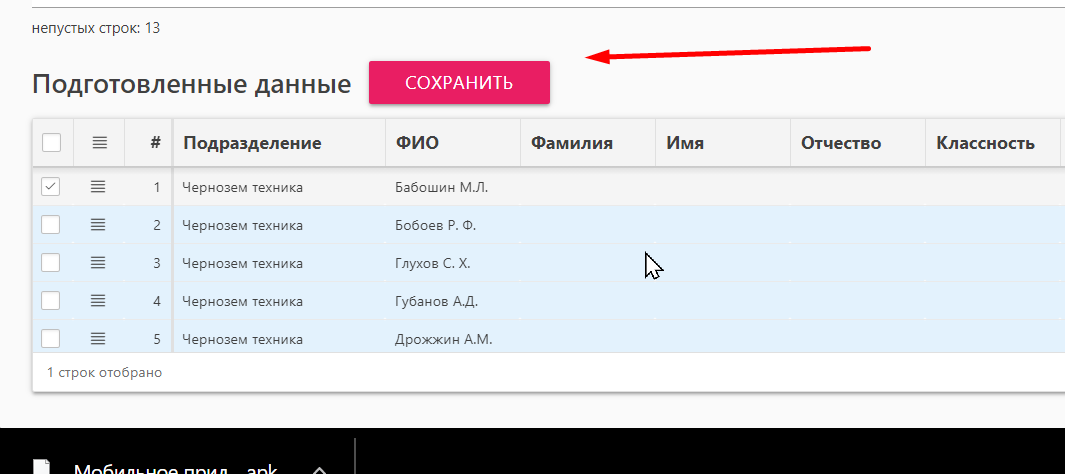This screenshot has width=1065, height=474.
Task: Check the checkbox for Бобоев Р. Ф. row
Action: [x=51, y=225]
